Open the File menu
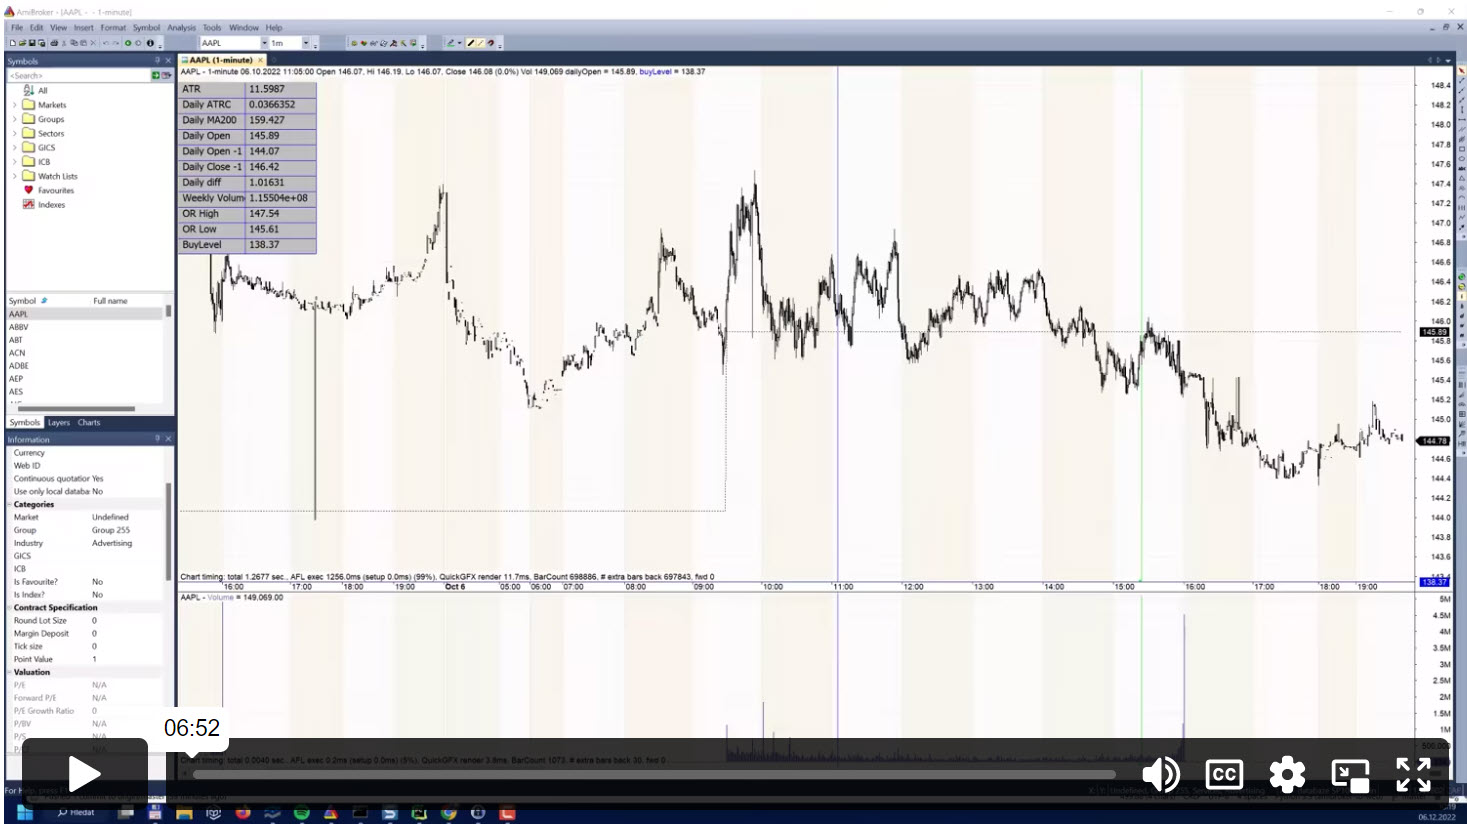This screenshot has width=1467, height=824. 17,28
